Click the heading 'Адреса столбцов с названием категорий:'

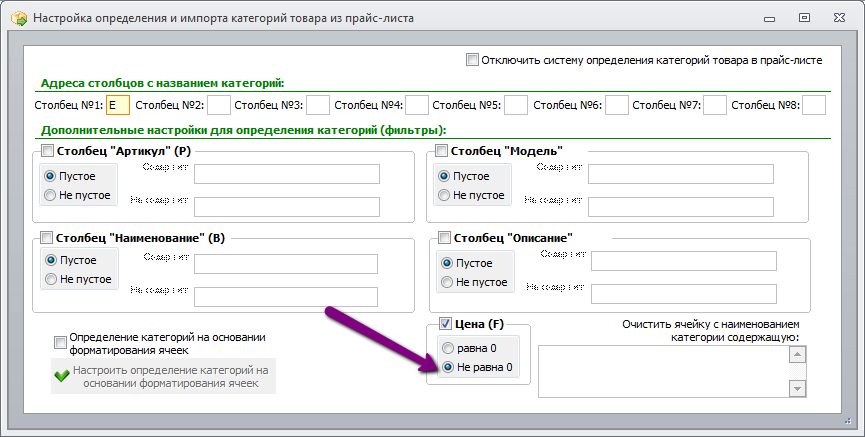163,84
